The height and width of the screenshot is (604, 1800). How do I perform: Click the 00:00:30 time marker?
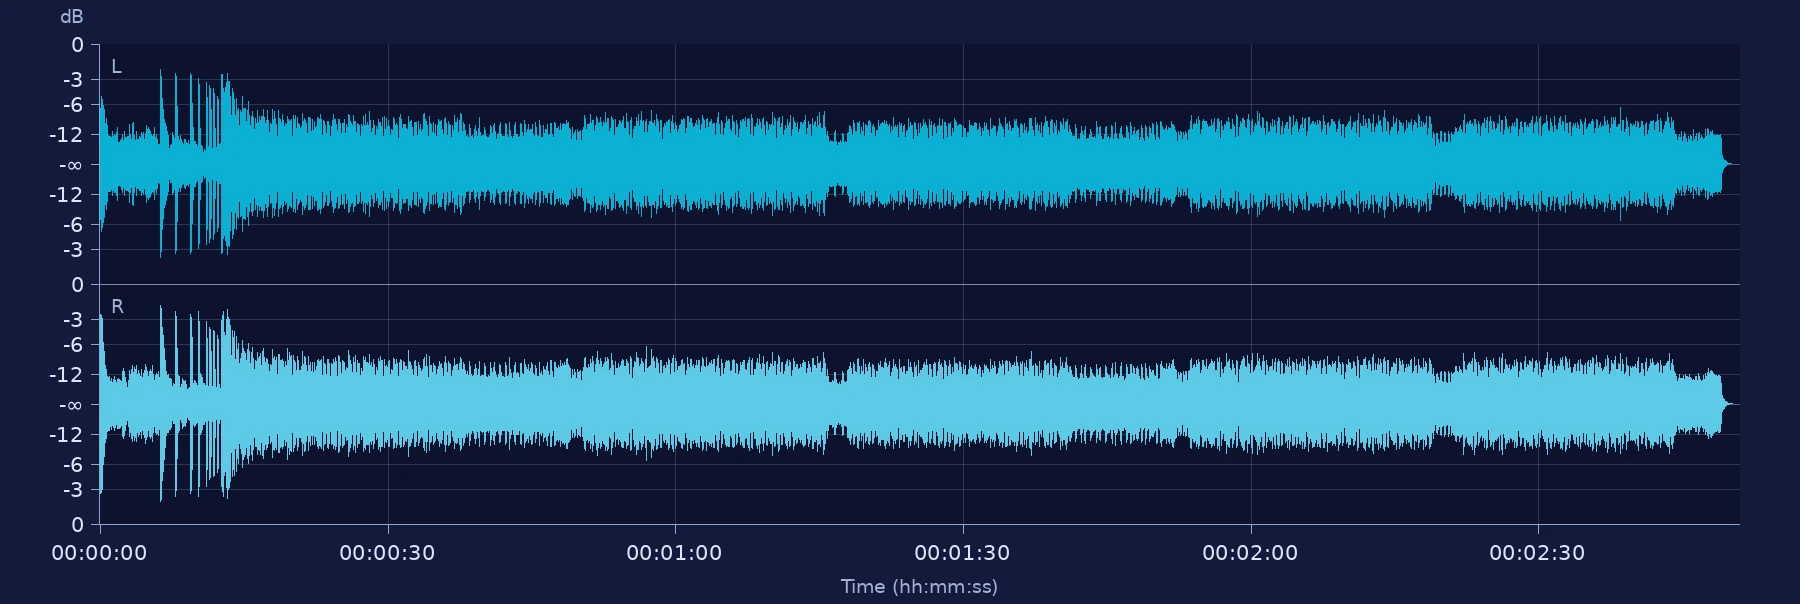click(387, 553)
